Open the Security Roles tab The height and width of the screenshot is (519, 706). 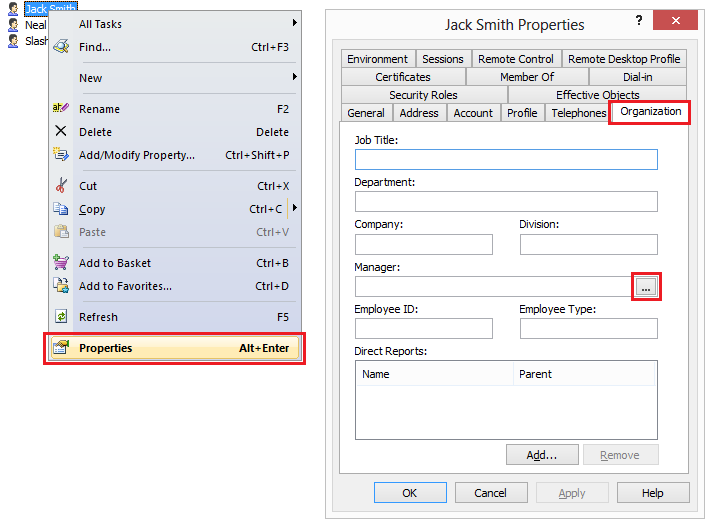point(423,95)
